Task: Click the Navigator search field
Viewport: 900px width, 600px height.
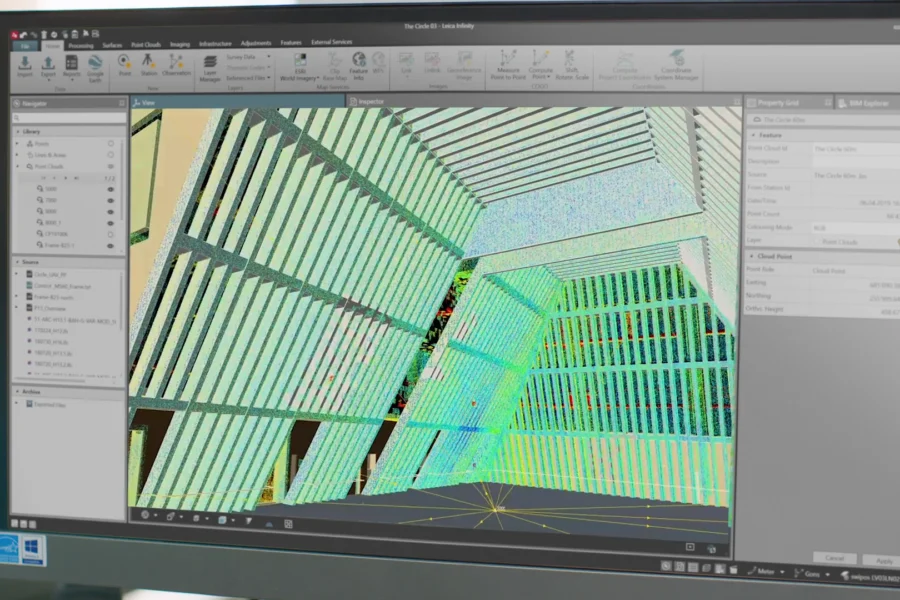Action: (69, 118)
